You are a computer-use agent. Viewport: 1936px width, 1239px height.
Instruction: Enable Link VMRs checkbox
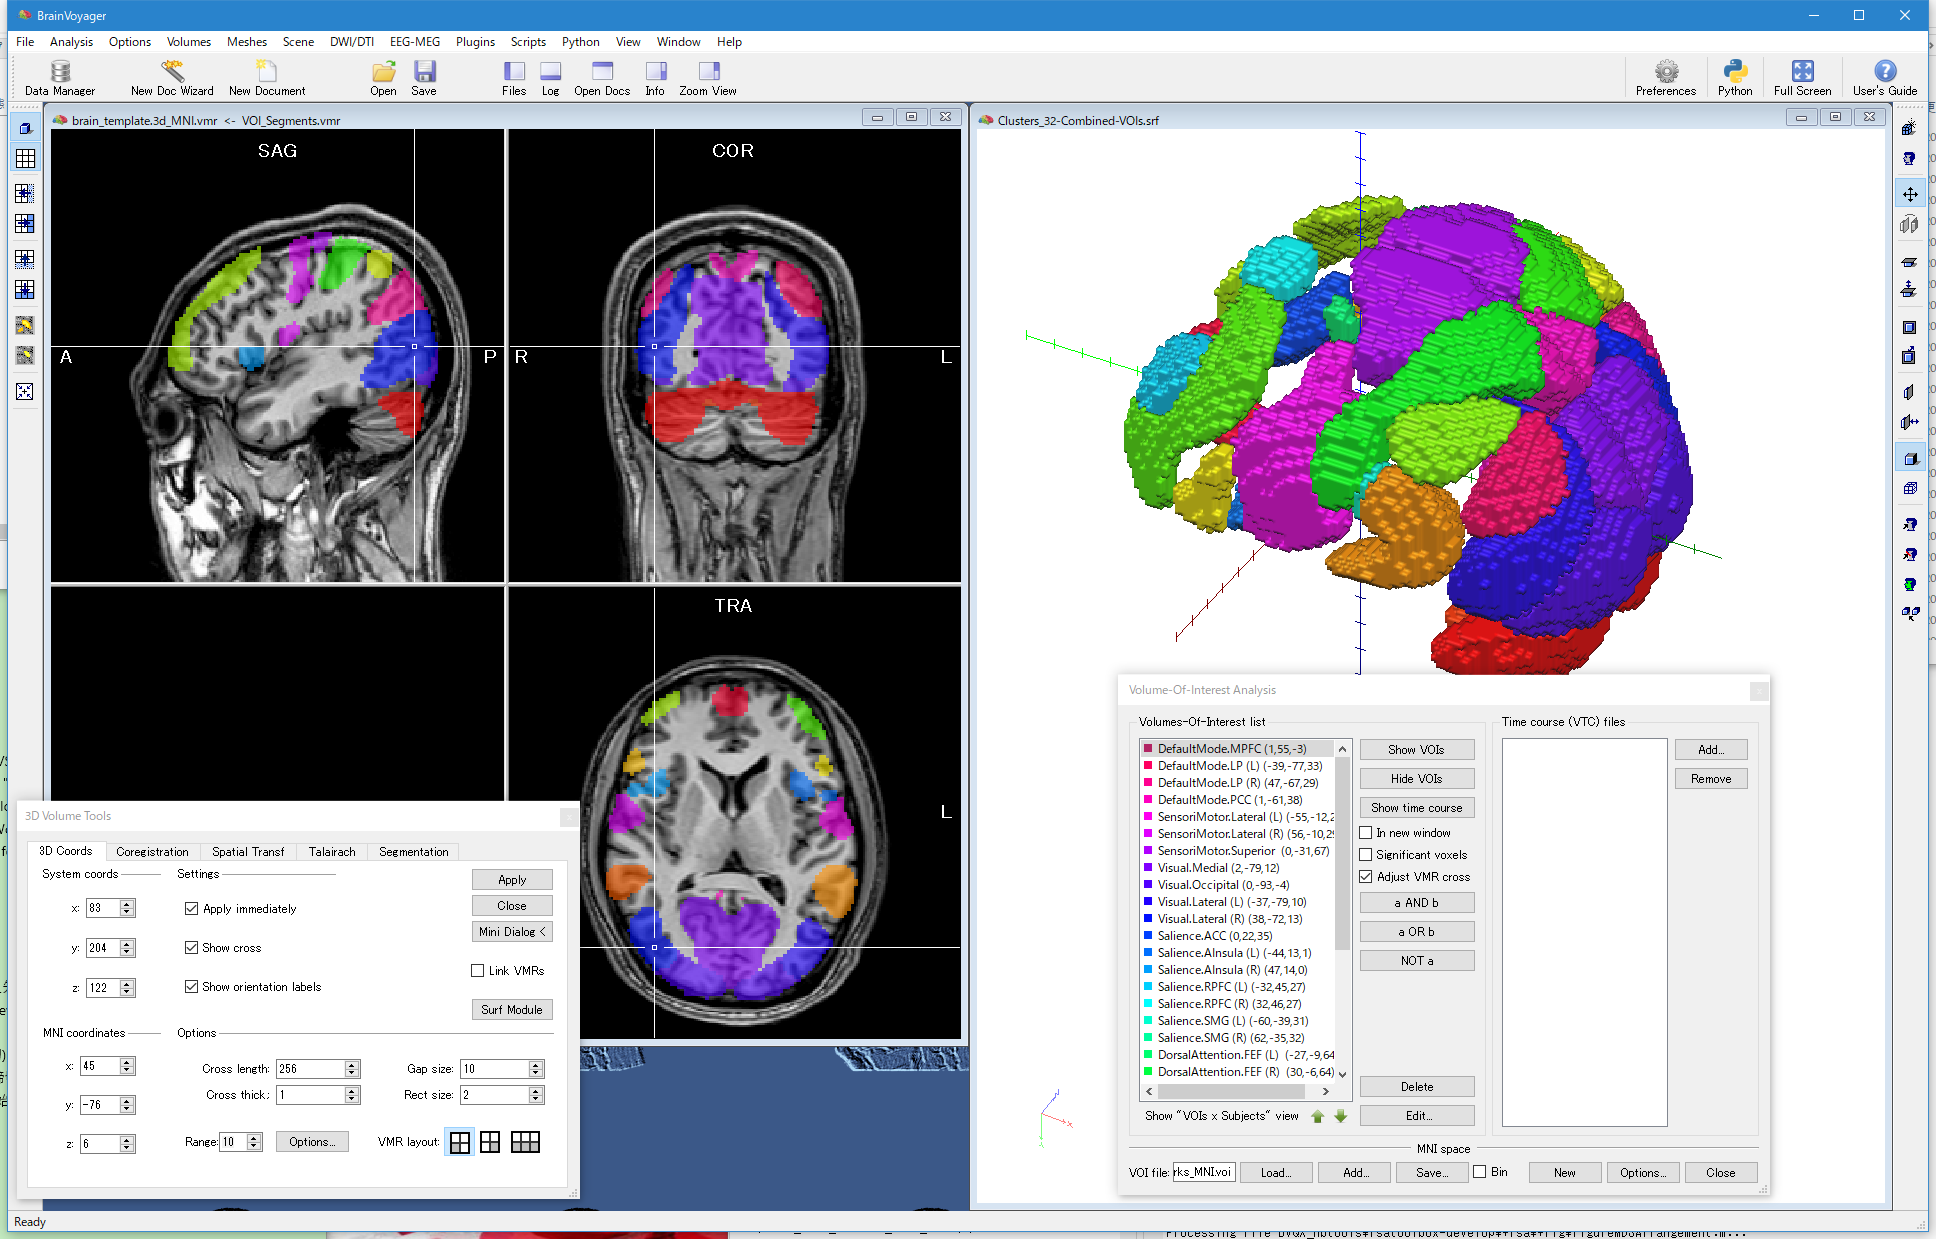(478, 971)
